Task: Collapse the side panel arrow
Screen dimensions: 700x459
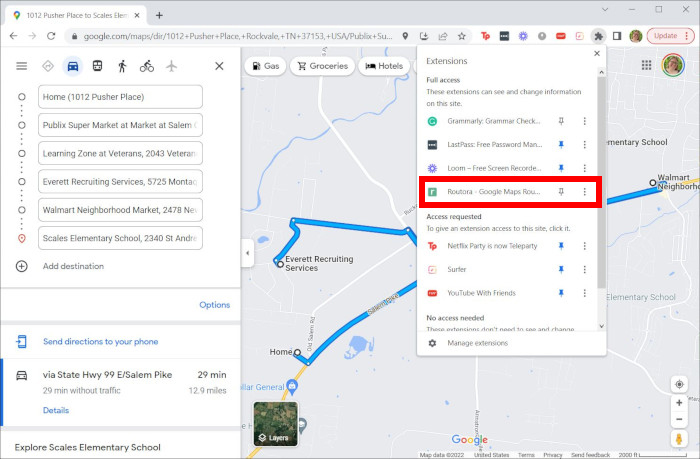Action: coord(248,253)
